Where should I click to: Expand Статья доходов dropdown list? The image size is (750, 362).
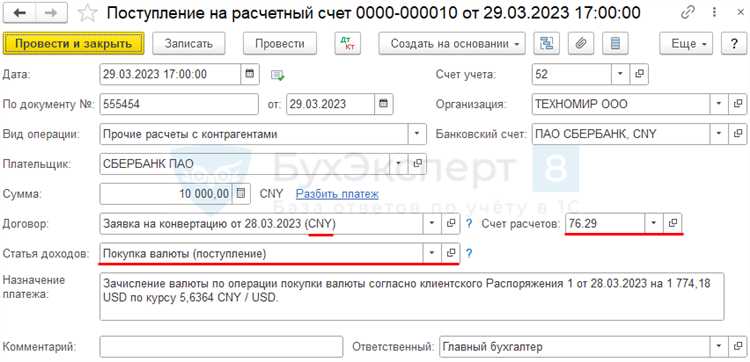(432, 253)
